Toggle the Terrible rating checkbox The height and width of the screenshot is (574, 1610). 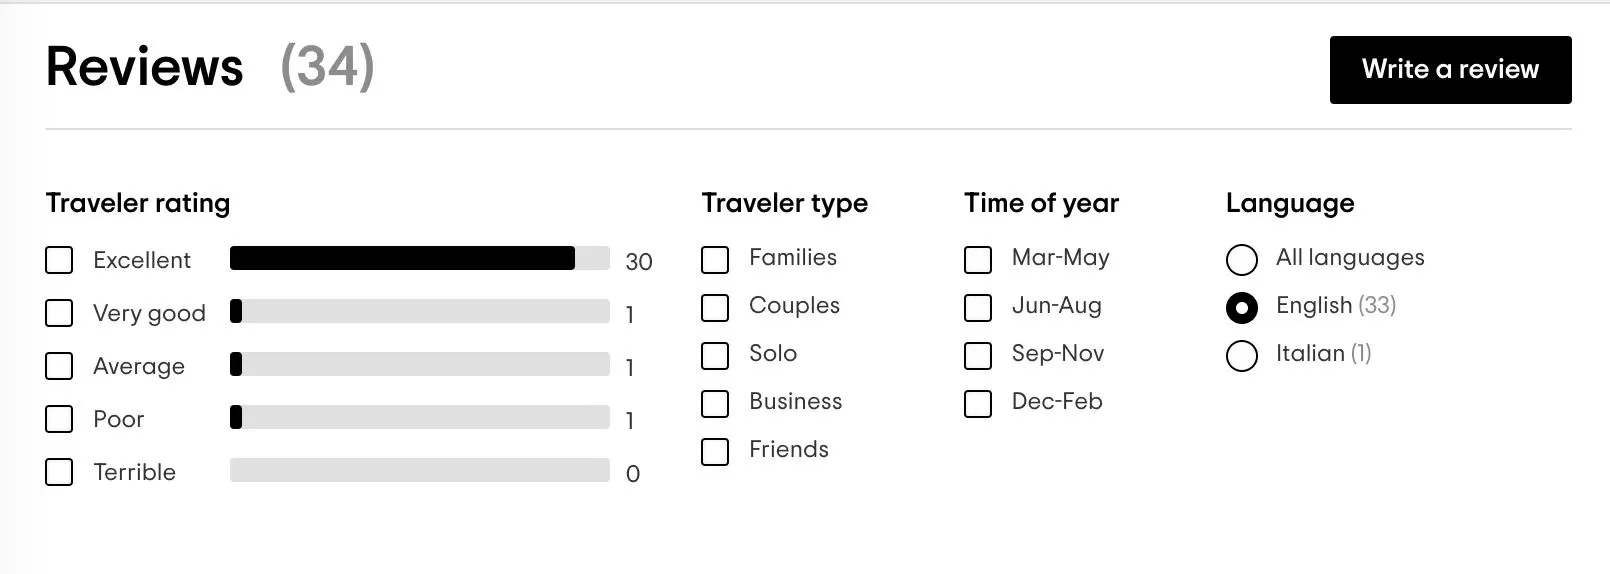pos(59,472)
